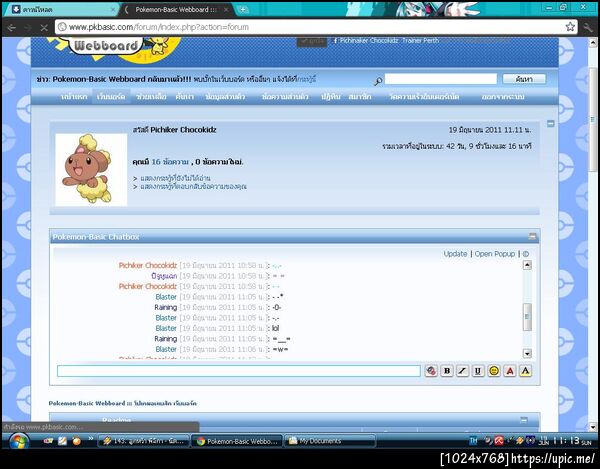Switch to the first download browser tab
The height and width of the screenshot is (469, 600).
coord(63,10)
